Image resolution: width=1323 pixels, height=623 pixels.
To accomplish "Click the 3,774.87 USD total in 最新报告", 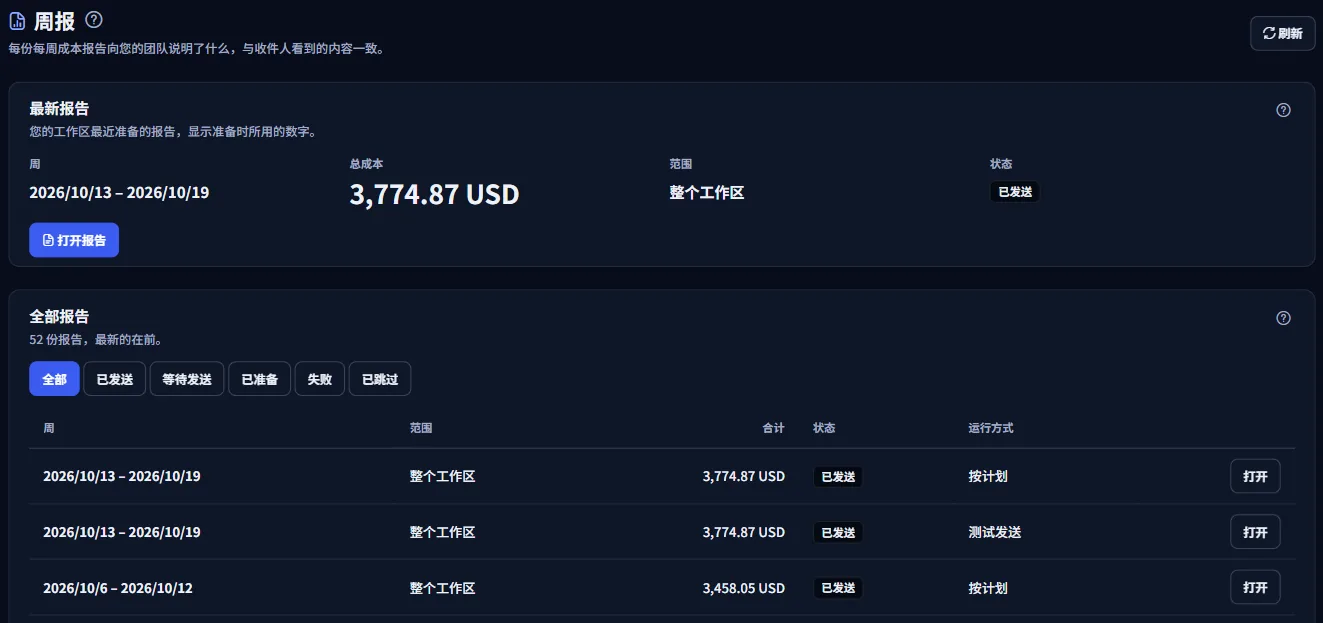I will pos(434,193).
